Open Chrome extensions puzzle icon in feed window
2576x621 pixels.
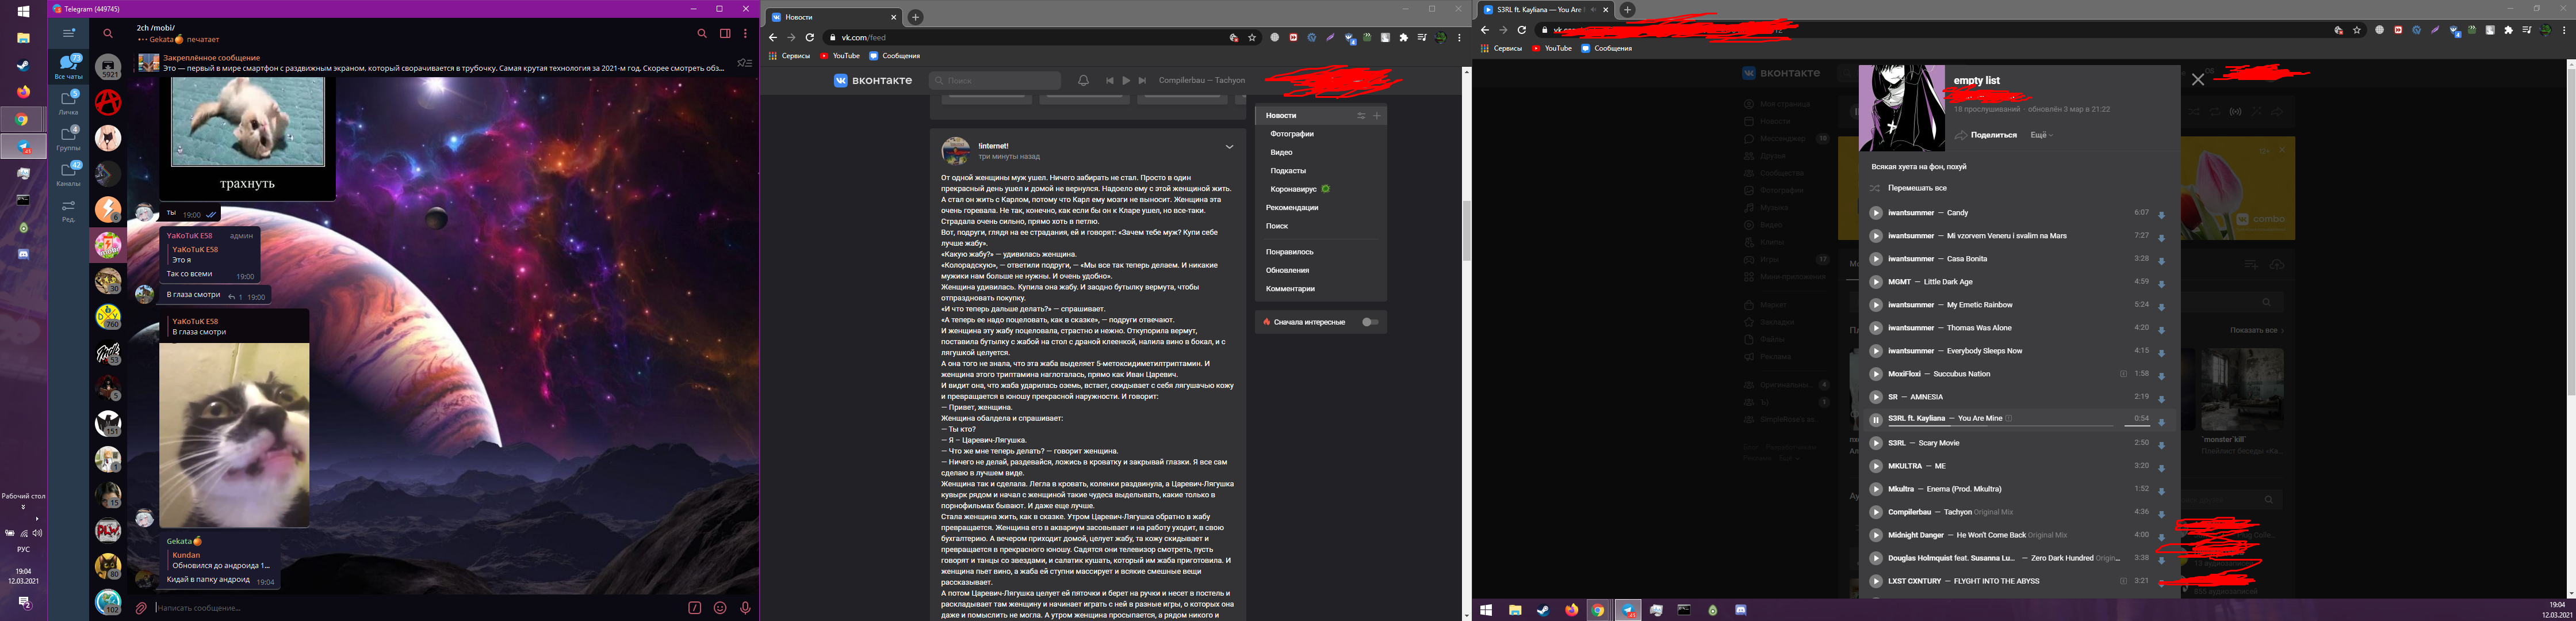[x=1404, y=38]
